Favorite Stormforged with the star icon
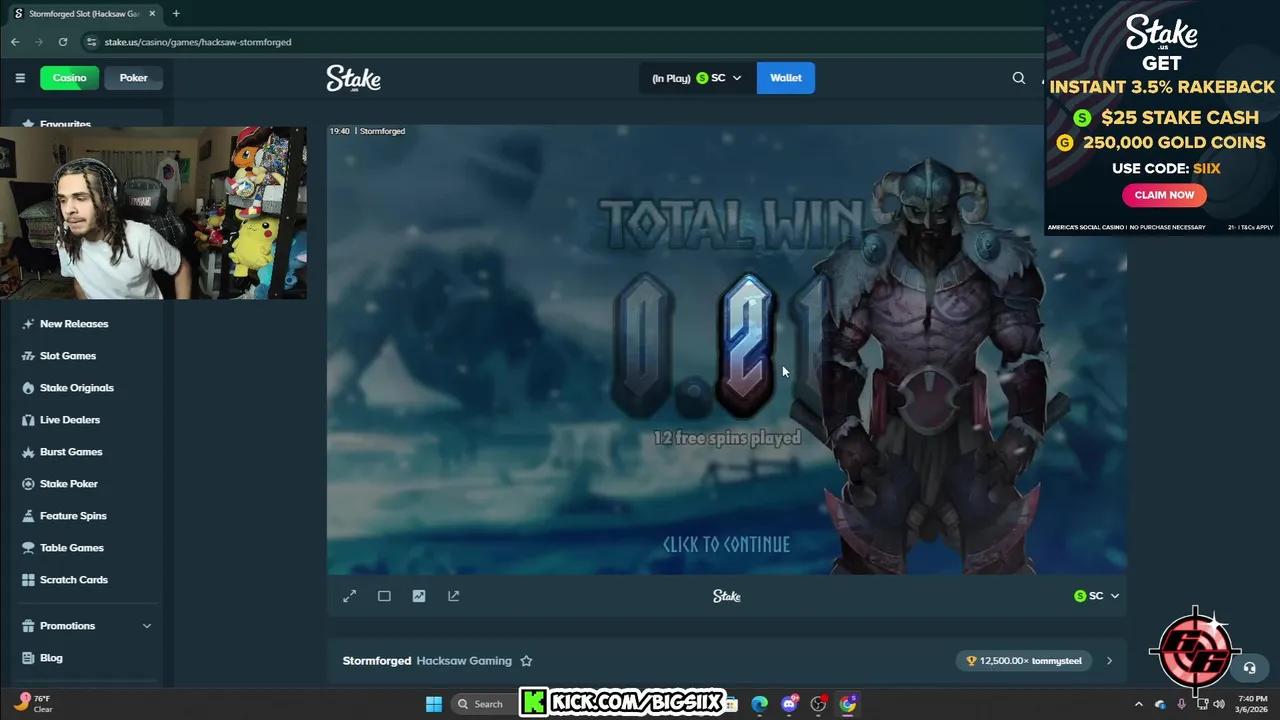 (527, 660)
